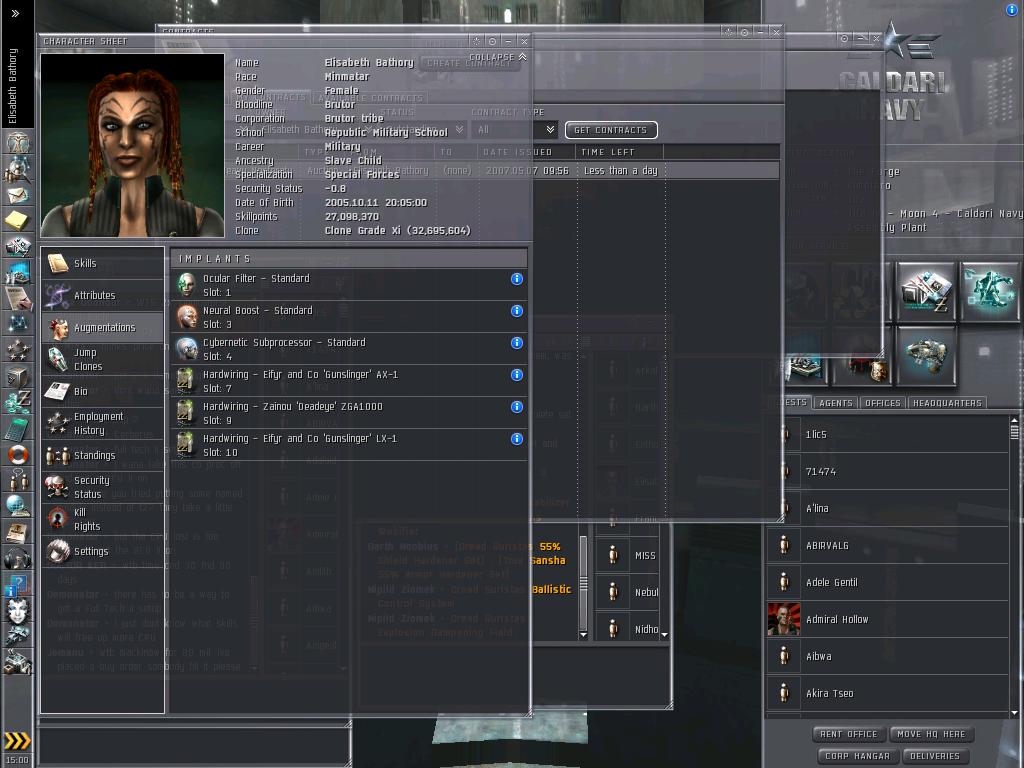Open the globe browser icon

coord(18,506)
